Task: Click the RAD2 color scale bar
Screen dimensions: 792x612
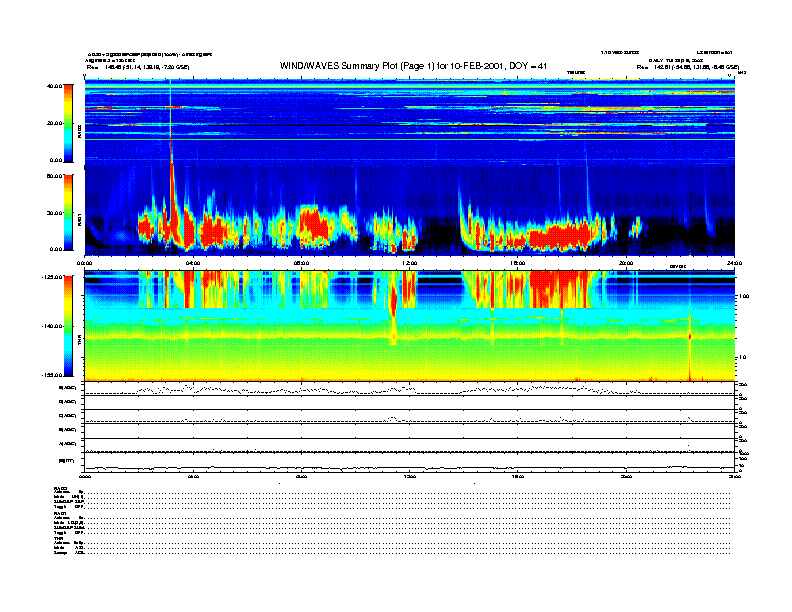Action: click(68, 123)
